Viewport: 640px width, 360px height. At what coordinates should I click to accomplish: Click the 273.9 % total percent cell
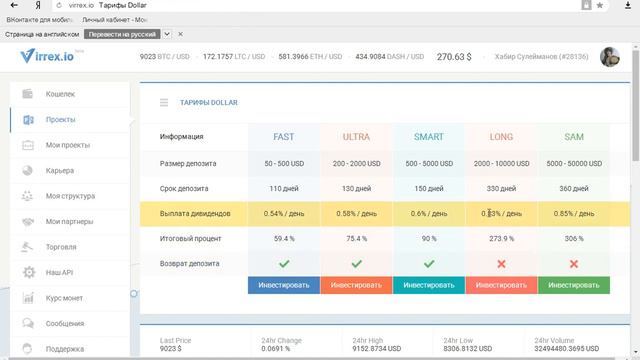pos(501,238)
